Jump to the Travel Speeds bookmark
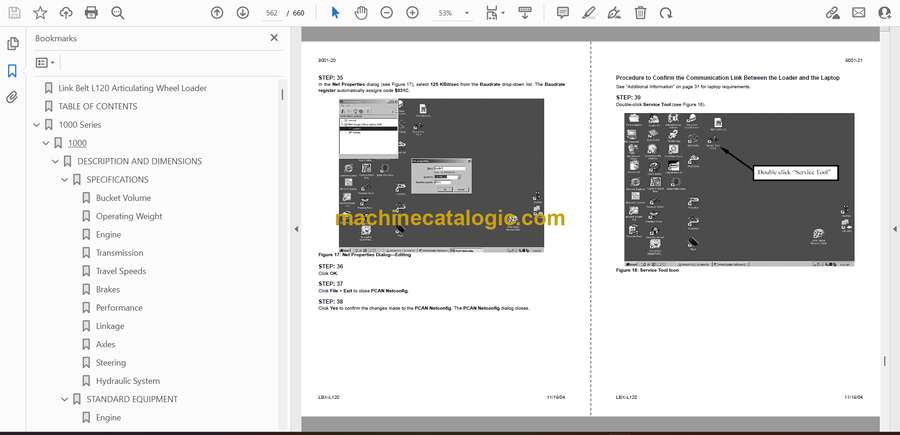Image resolution: width=900 pixels, height=435 pixels. (x=121, y=271)
